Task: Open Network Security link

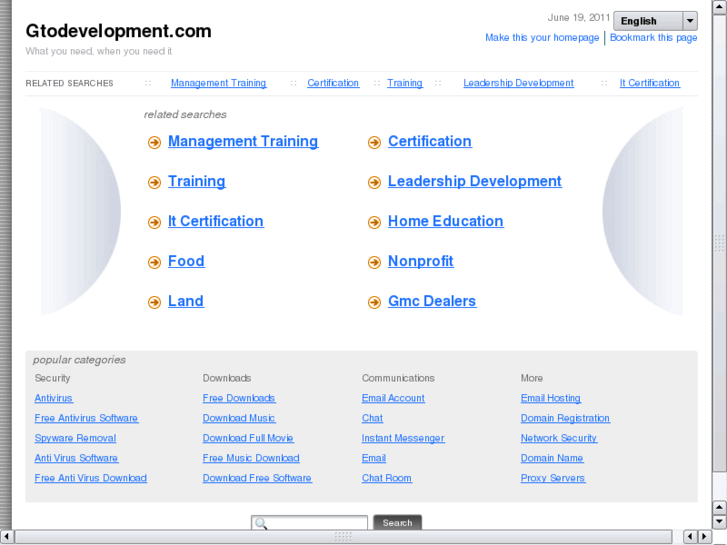Action: tap(558, 438)
